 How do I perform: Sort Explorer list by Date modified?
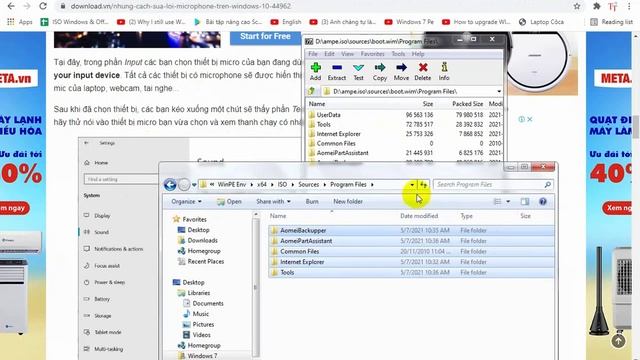coord(419,216)
